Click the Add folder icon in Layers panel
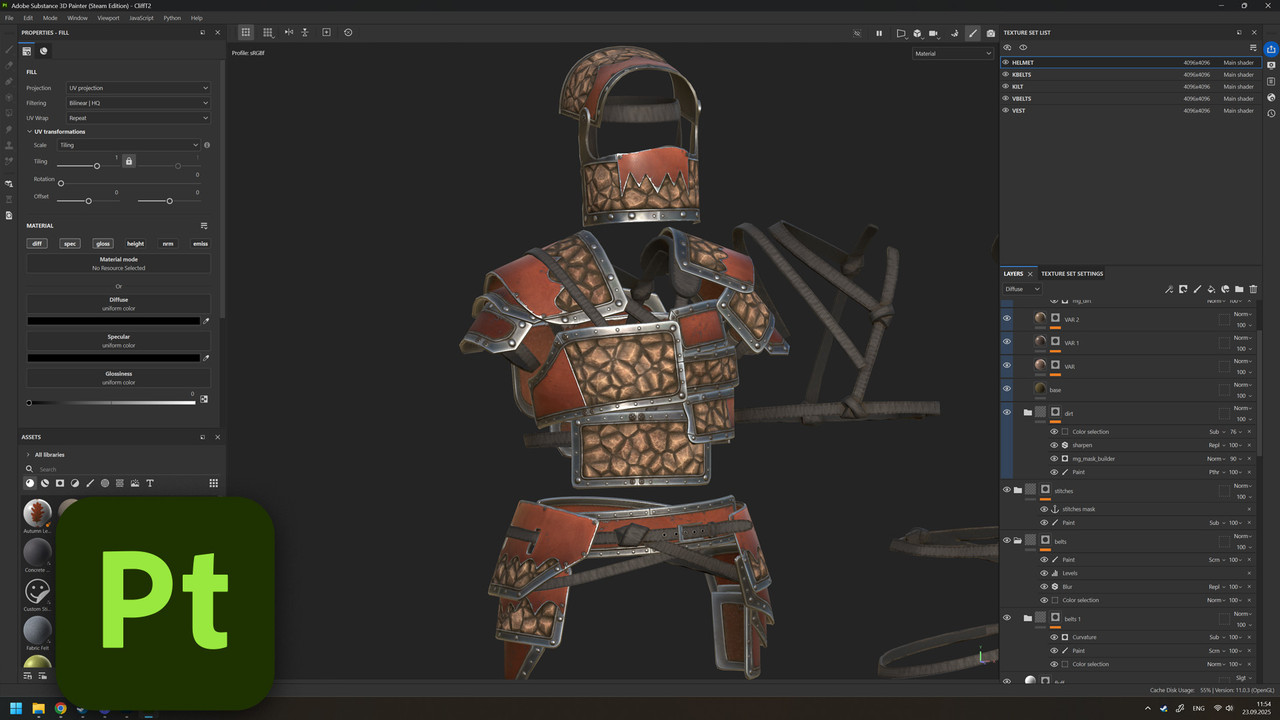 (x=1239, y=289)
